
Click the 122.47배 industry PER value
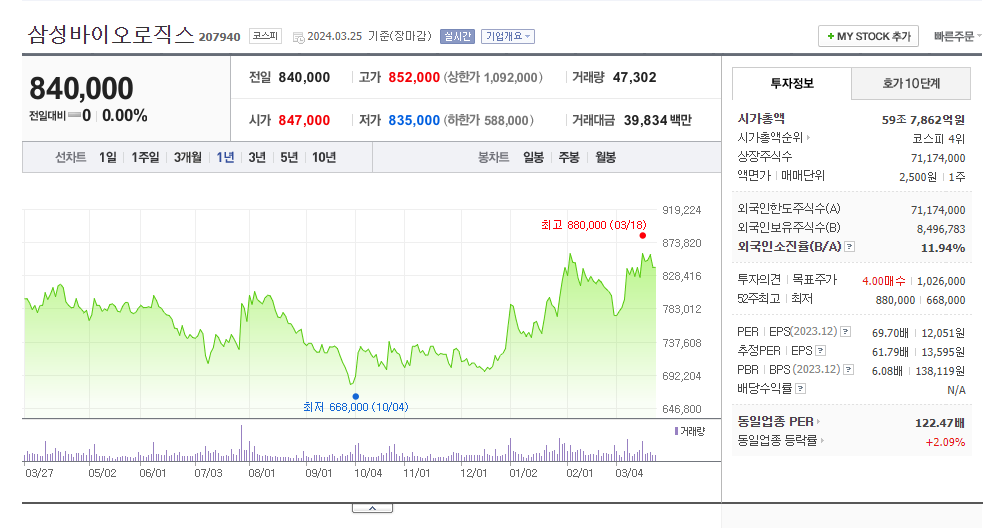(x=940, y=423)
